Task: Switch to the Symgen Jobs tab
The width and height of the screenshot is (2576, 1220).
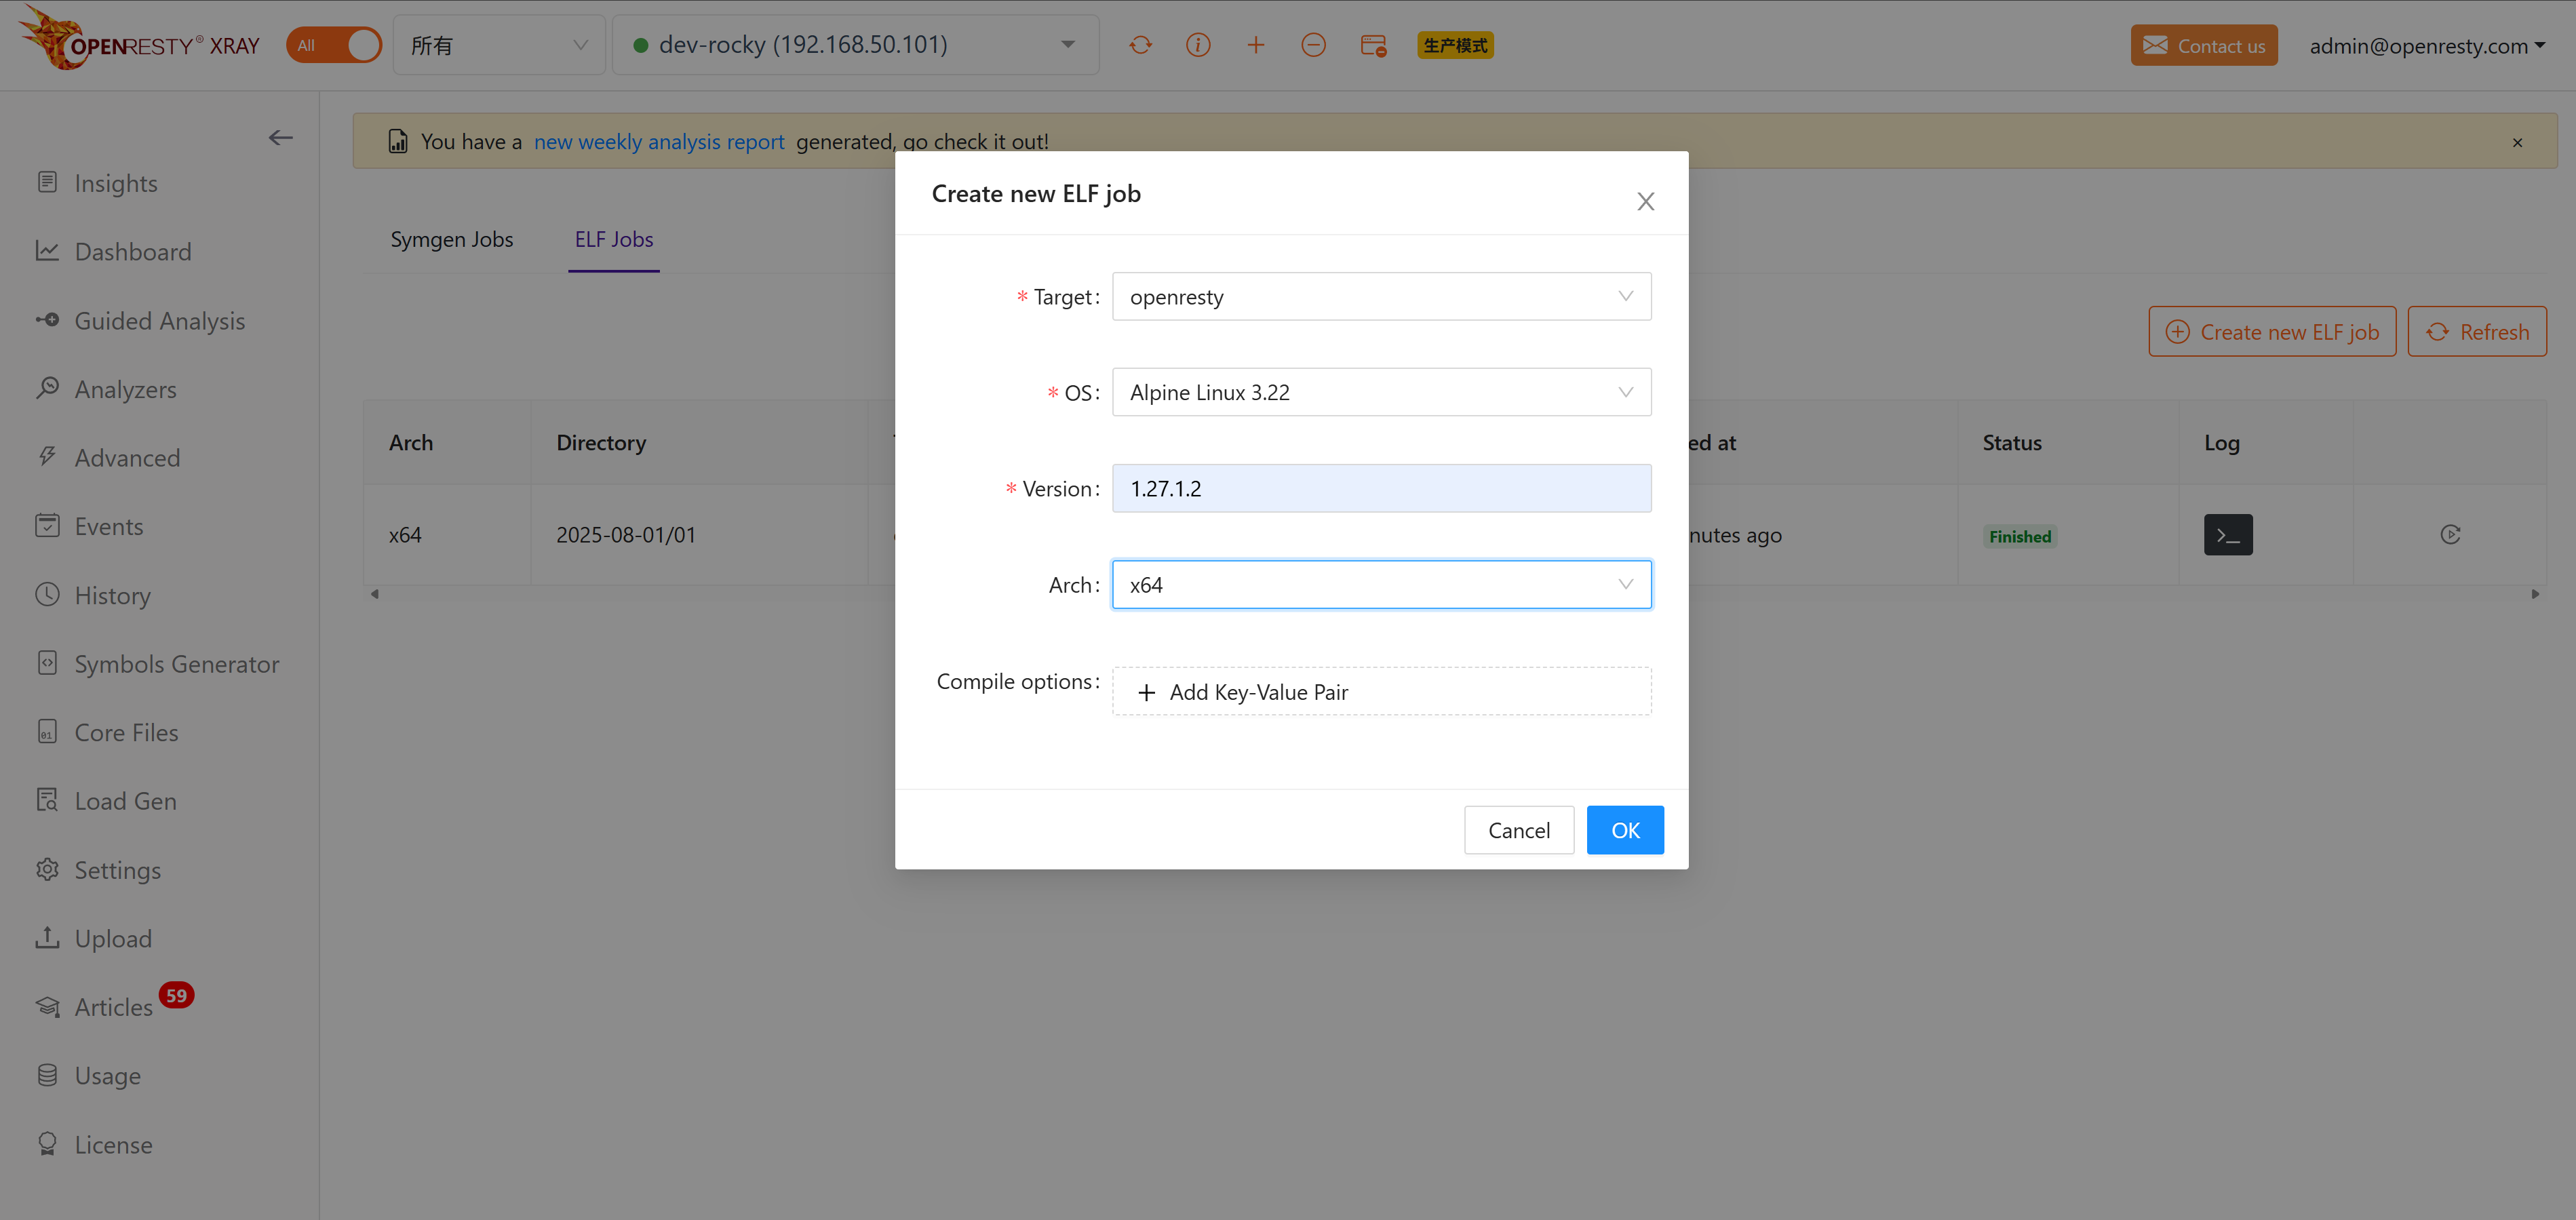Action: (451, 239)
